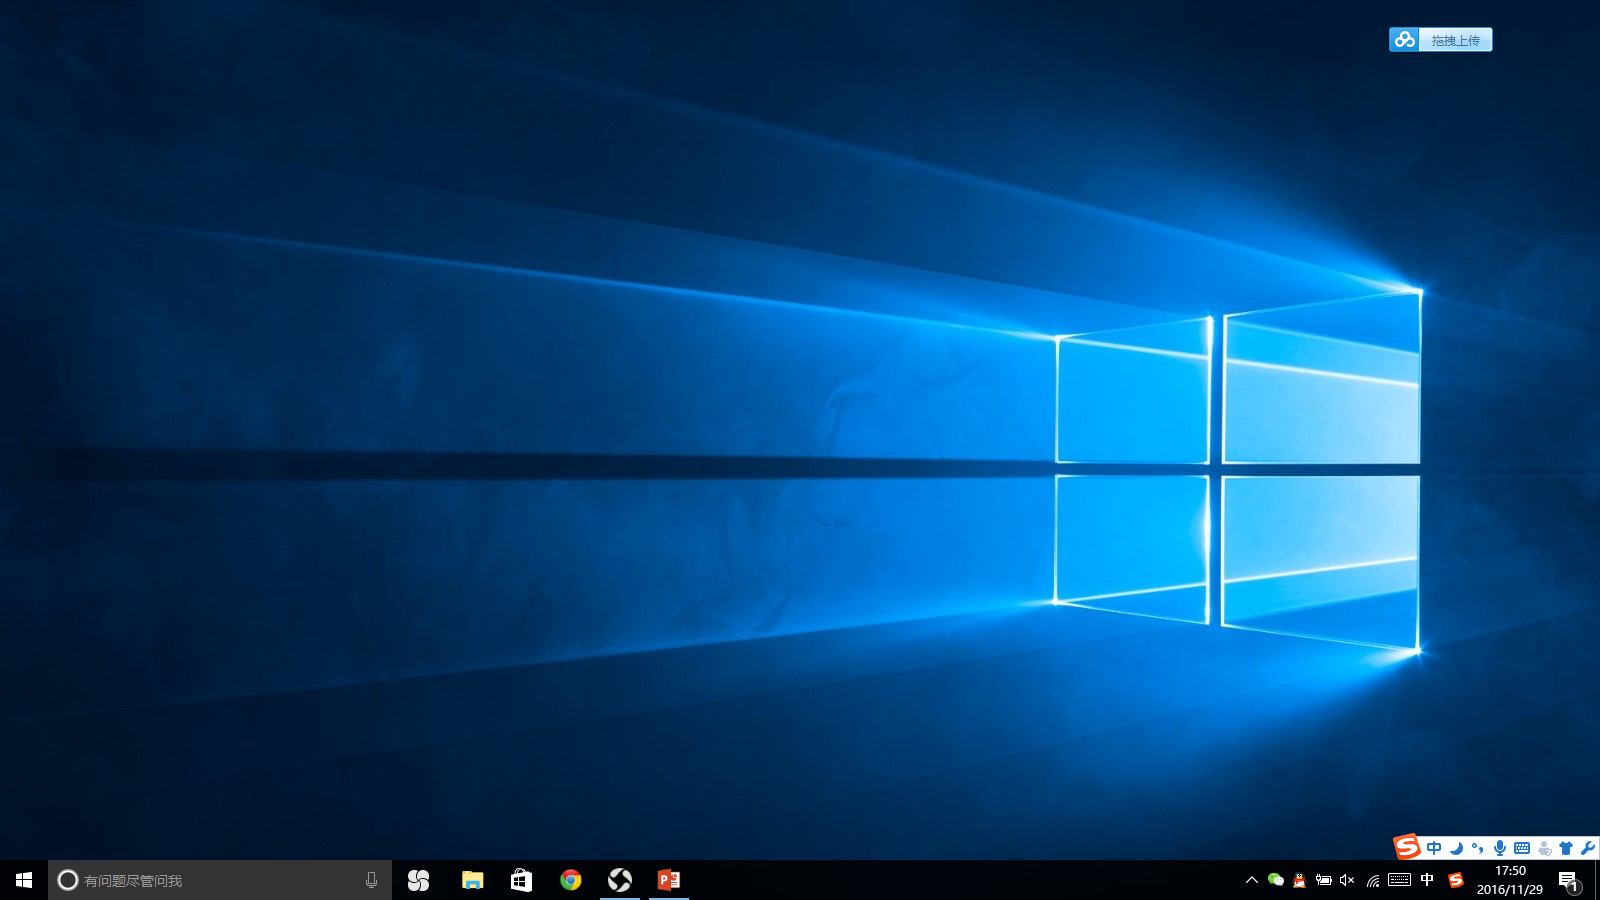Open QQ penguin tray icon

(1299, 880)
